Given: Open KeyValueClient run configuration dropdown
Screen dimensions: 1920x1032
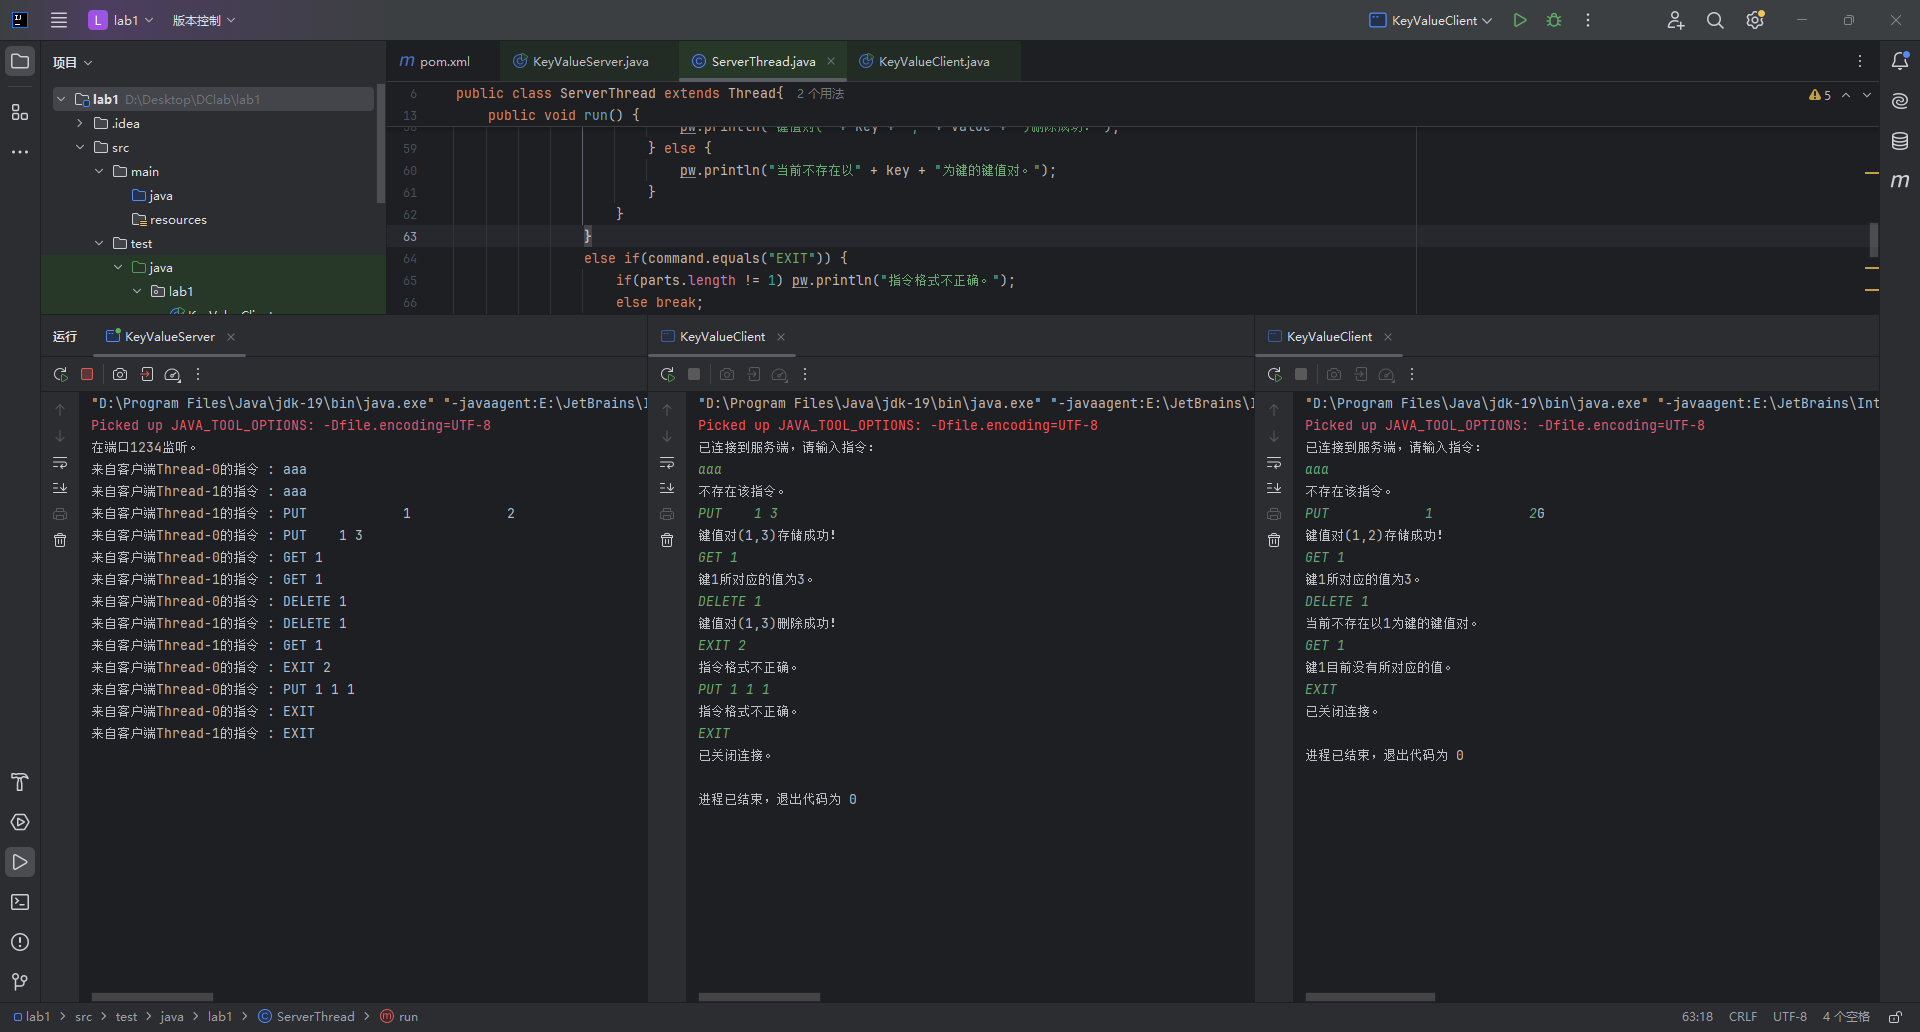Looking at the screenshot, I should point(1431,20).
